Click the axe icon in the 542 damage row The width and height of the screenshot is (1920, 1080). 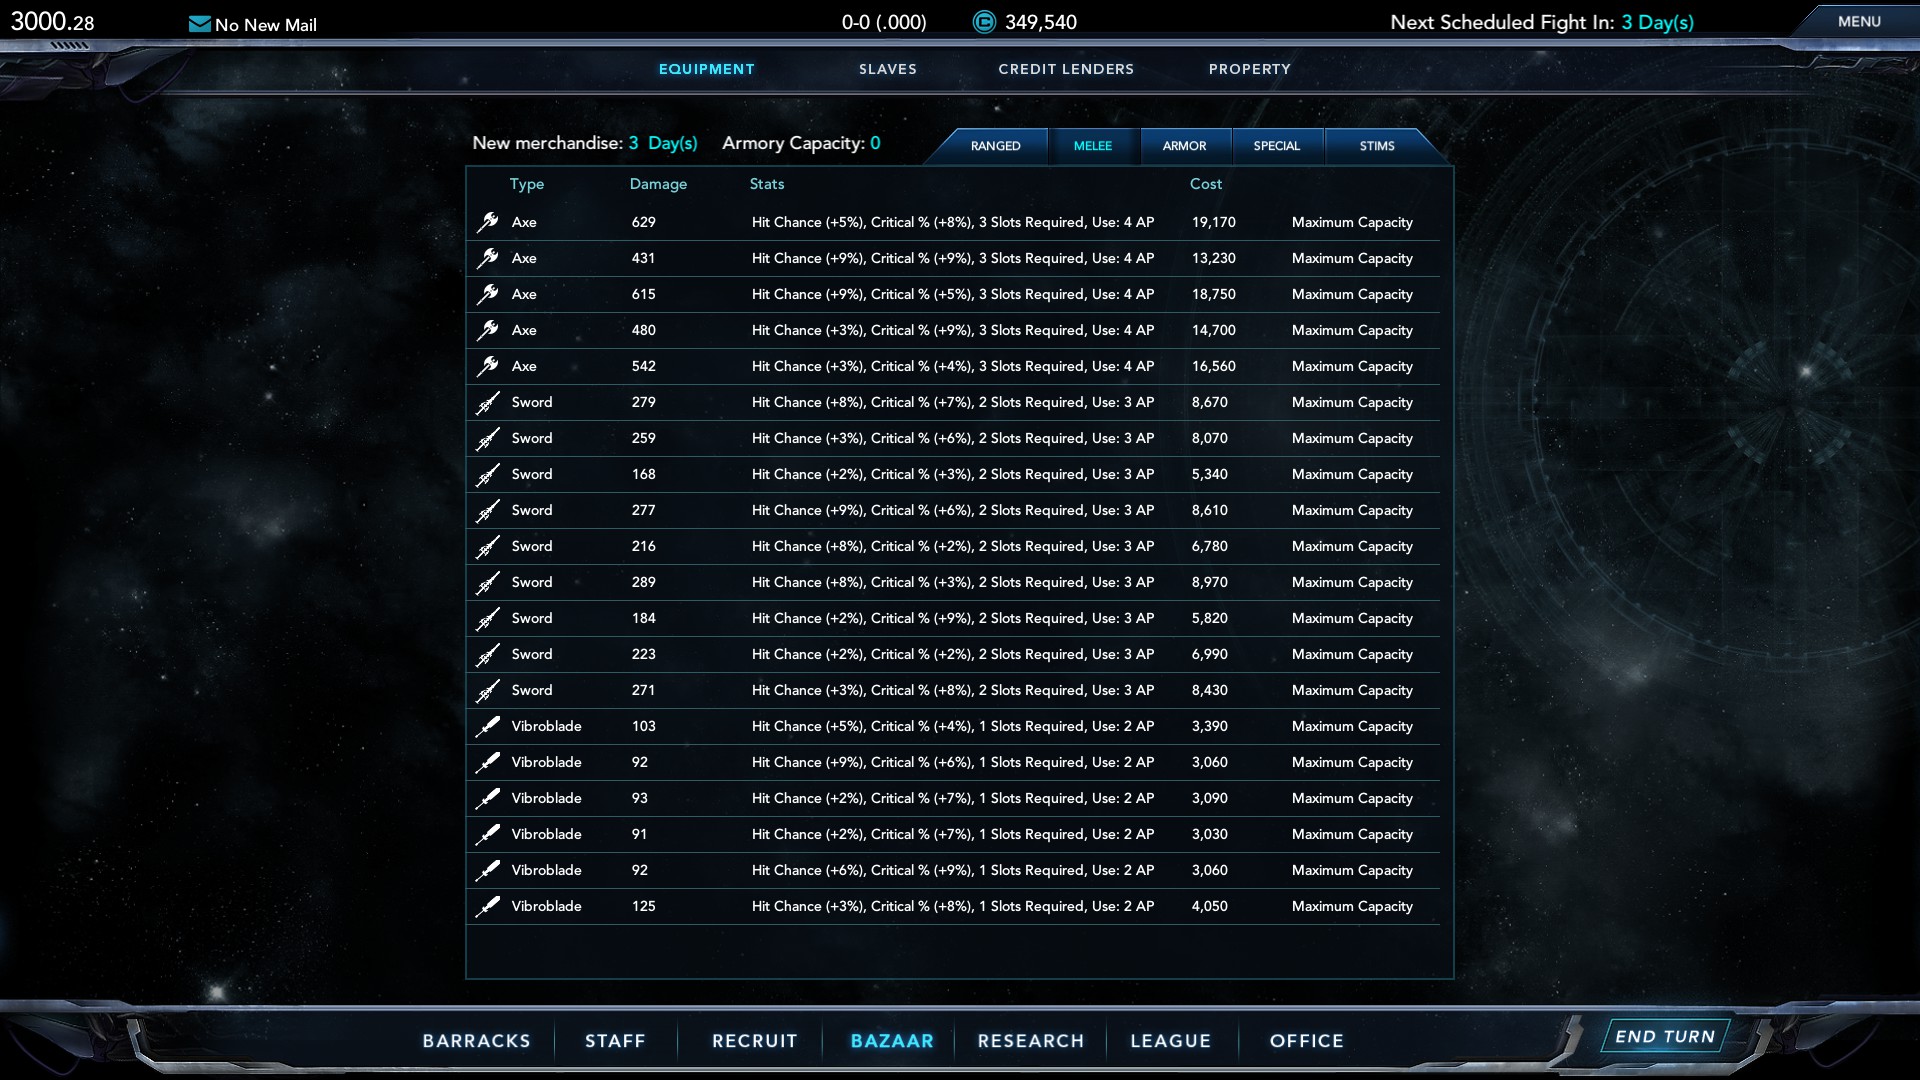click(x=487, y=366)
